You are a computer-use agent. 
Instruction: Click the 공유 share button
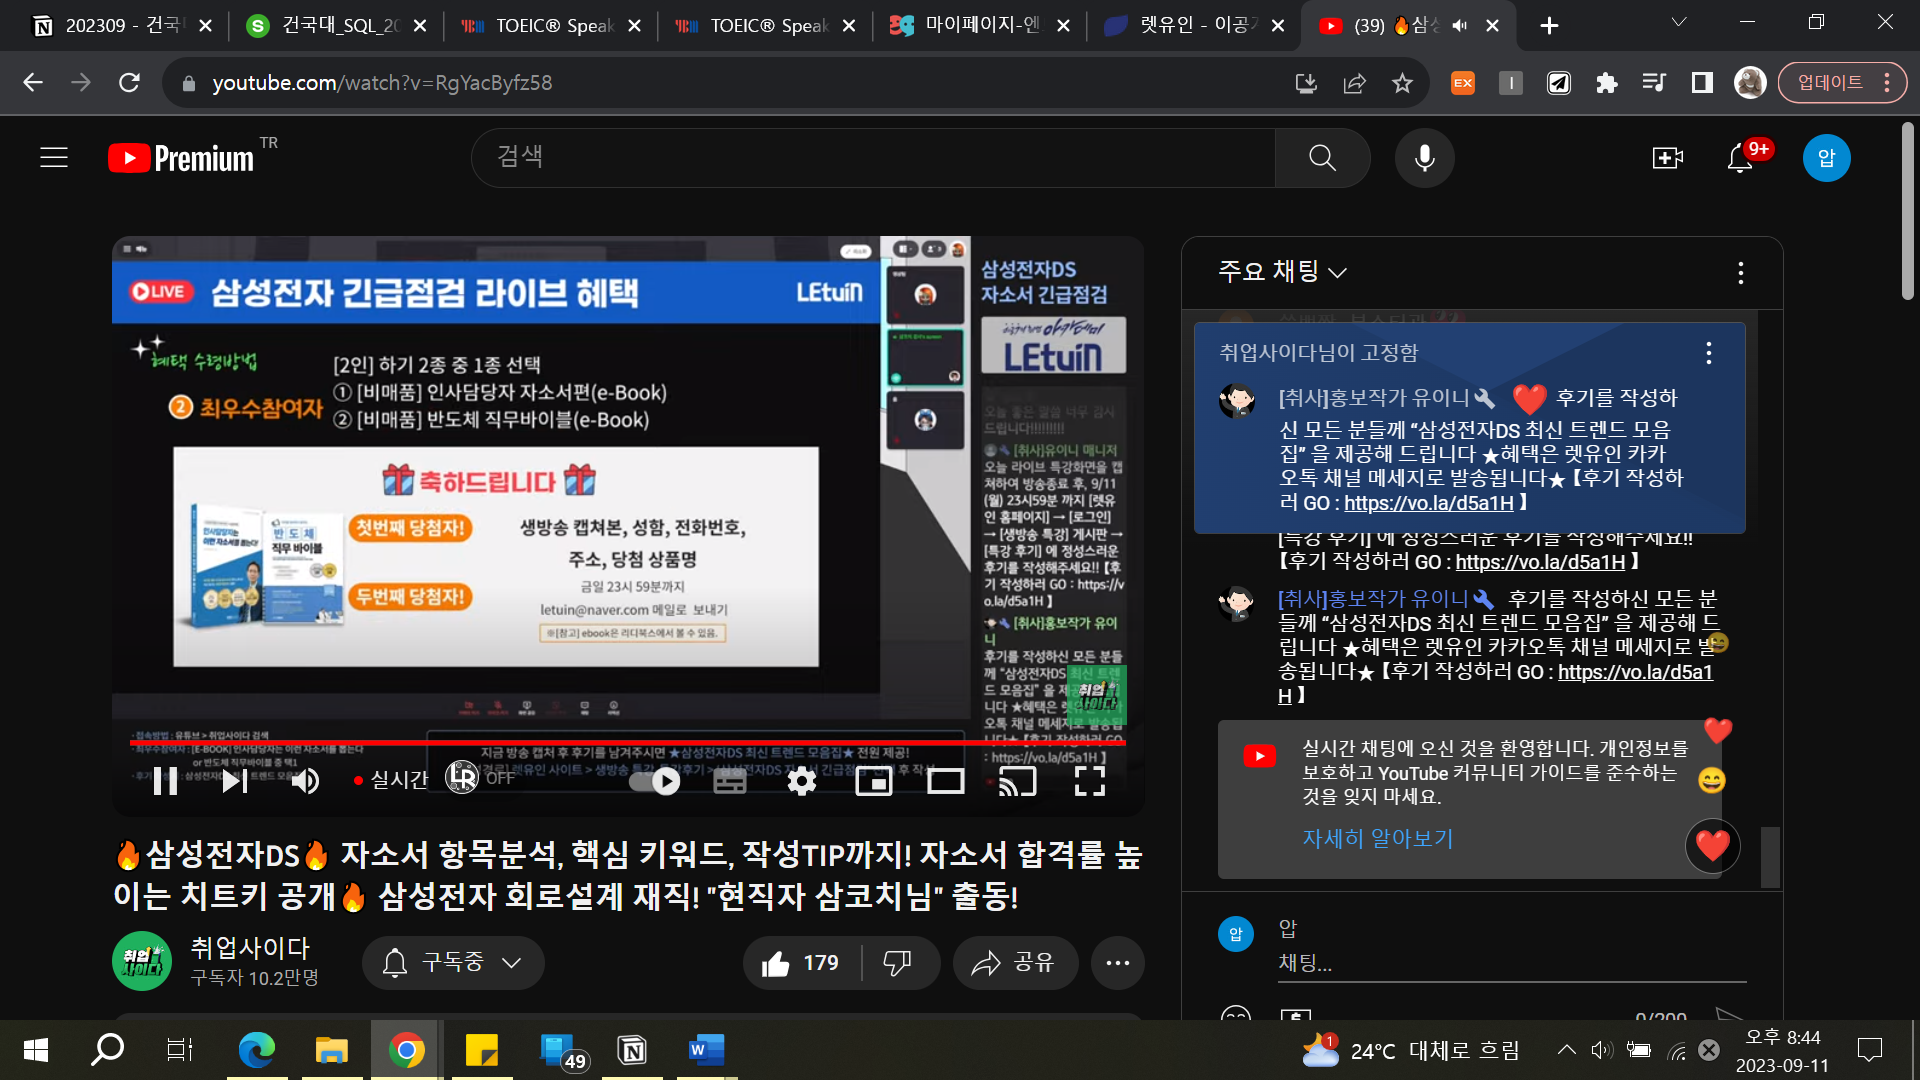(1015, 963)
